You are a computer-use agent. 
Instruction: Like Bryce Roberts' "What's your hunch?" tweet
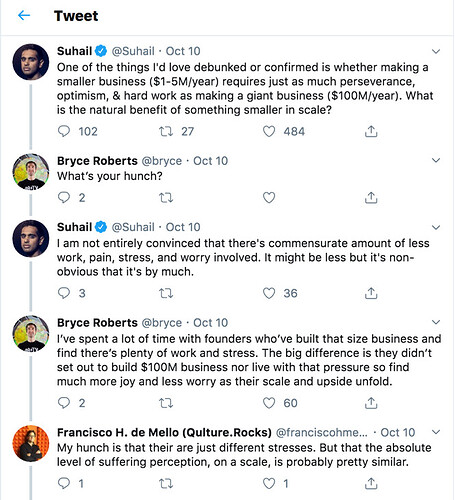[x=269, y=198]
